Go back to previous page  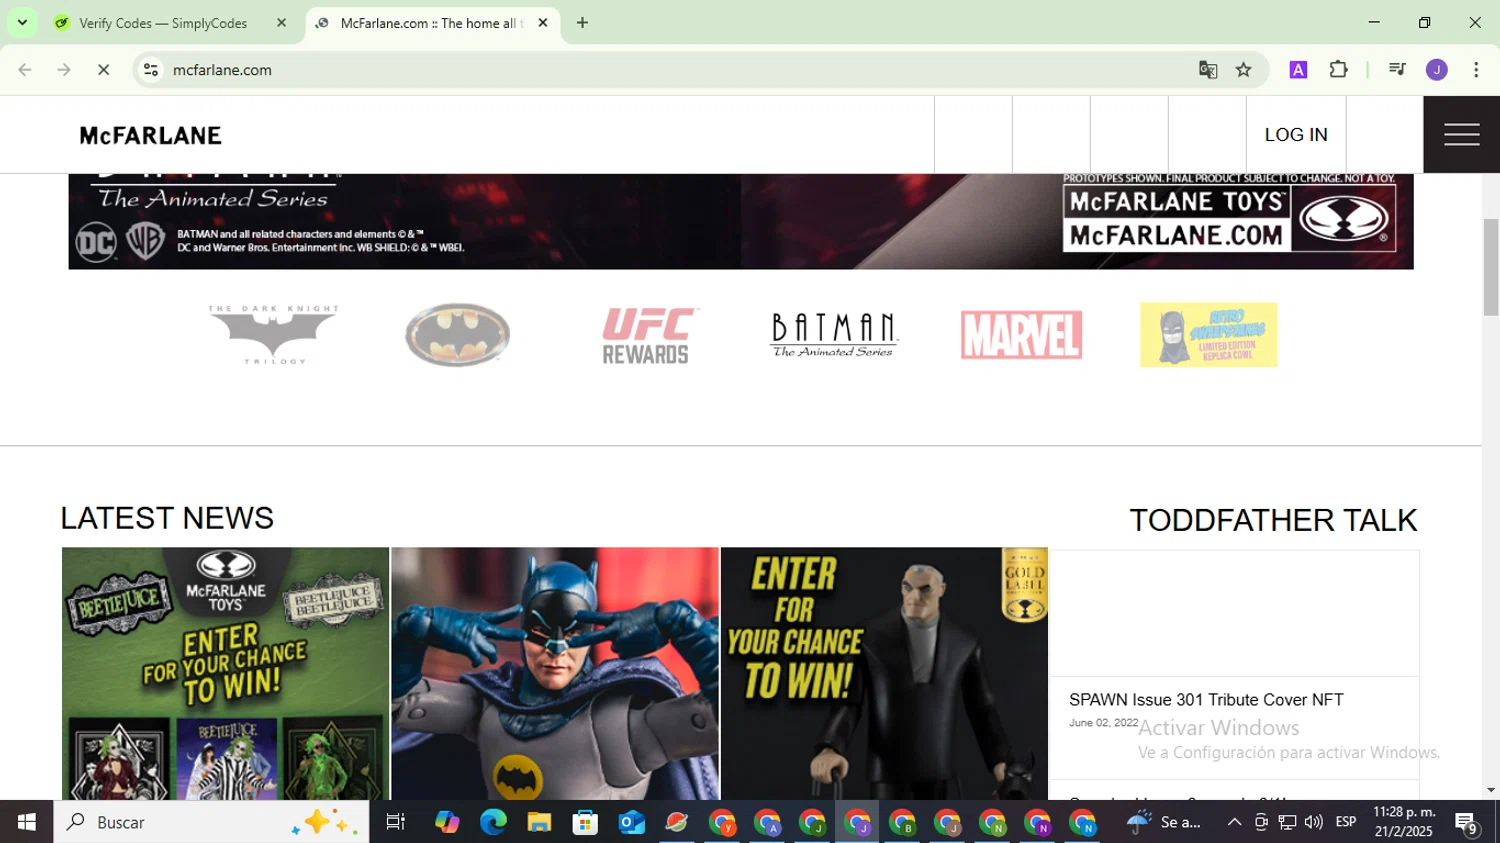tap(25, 70)
